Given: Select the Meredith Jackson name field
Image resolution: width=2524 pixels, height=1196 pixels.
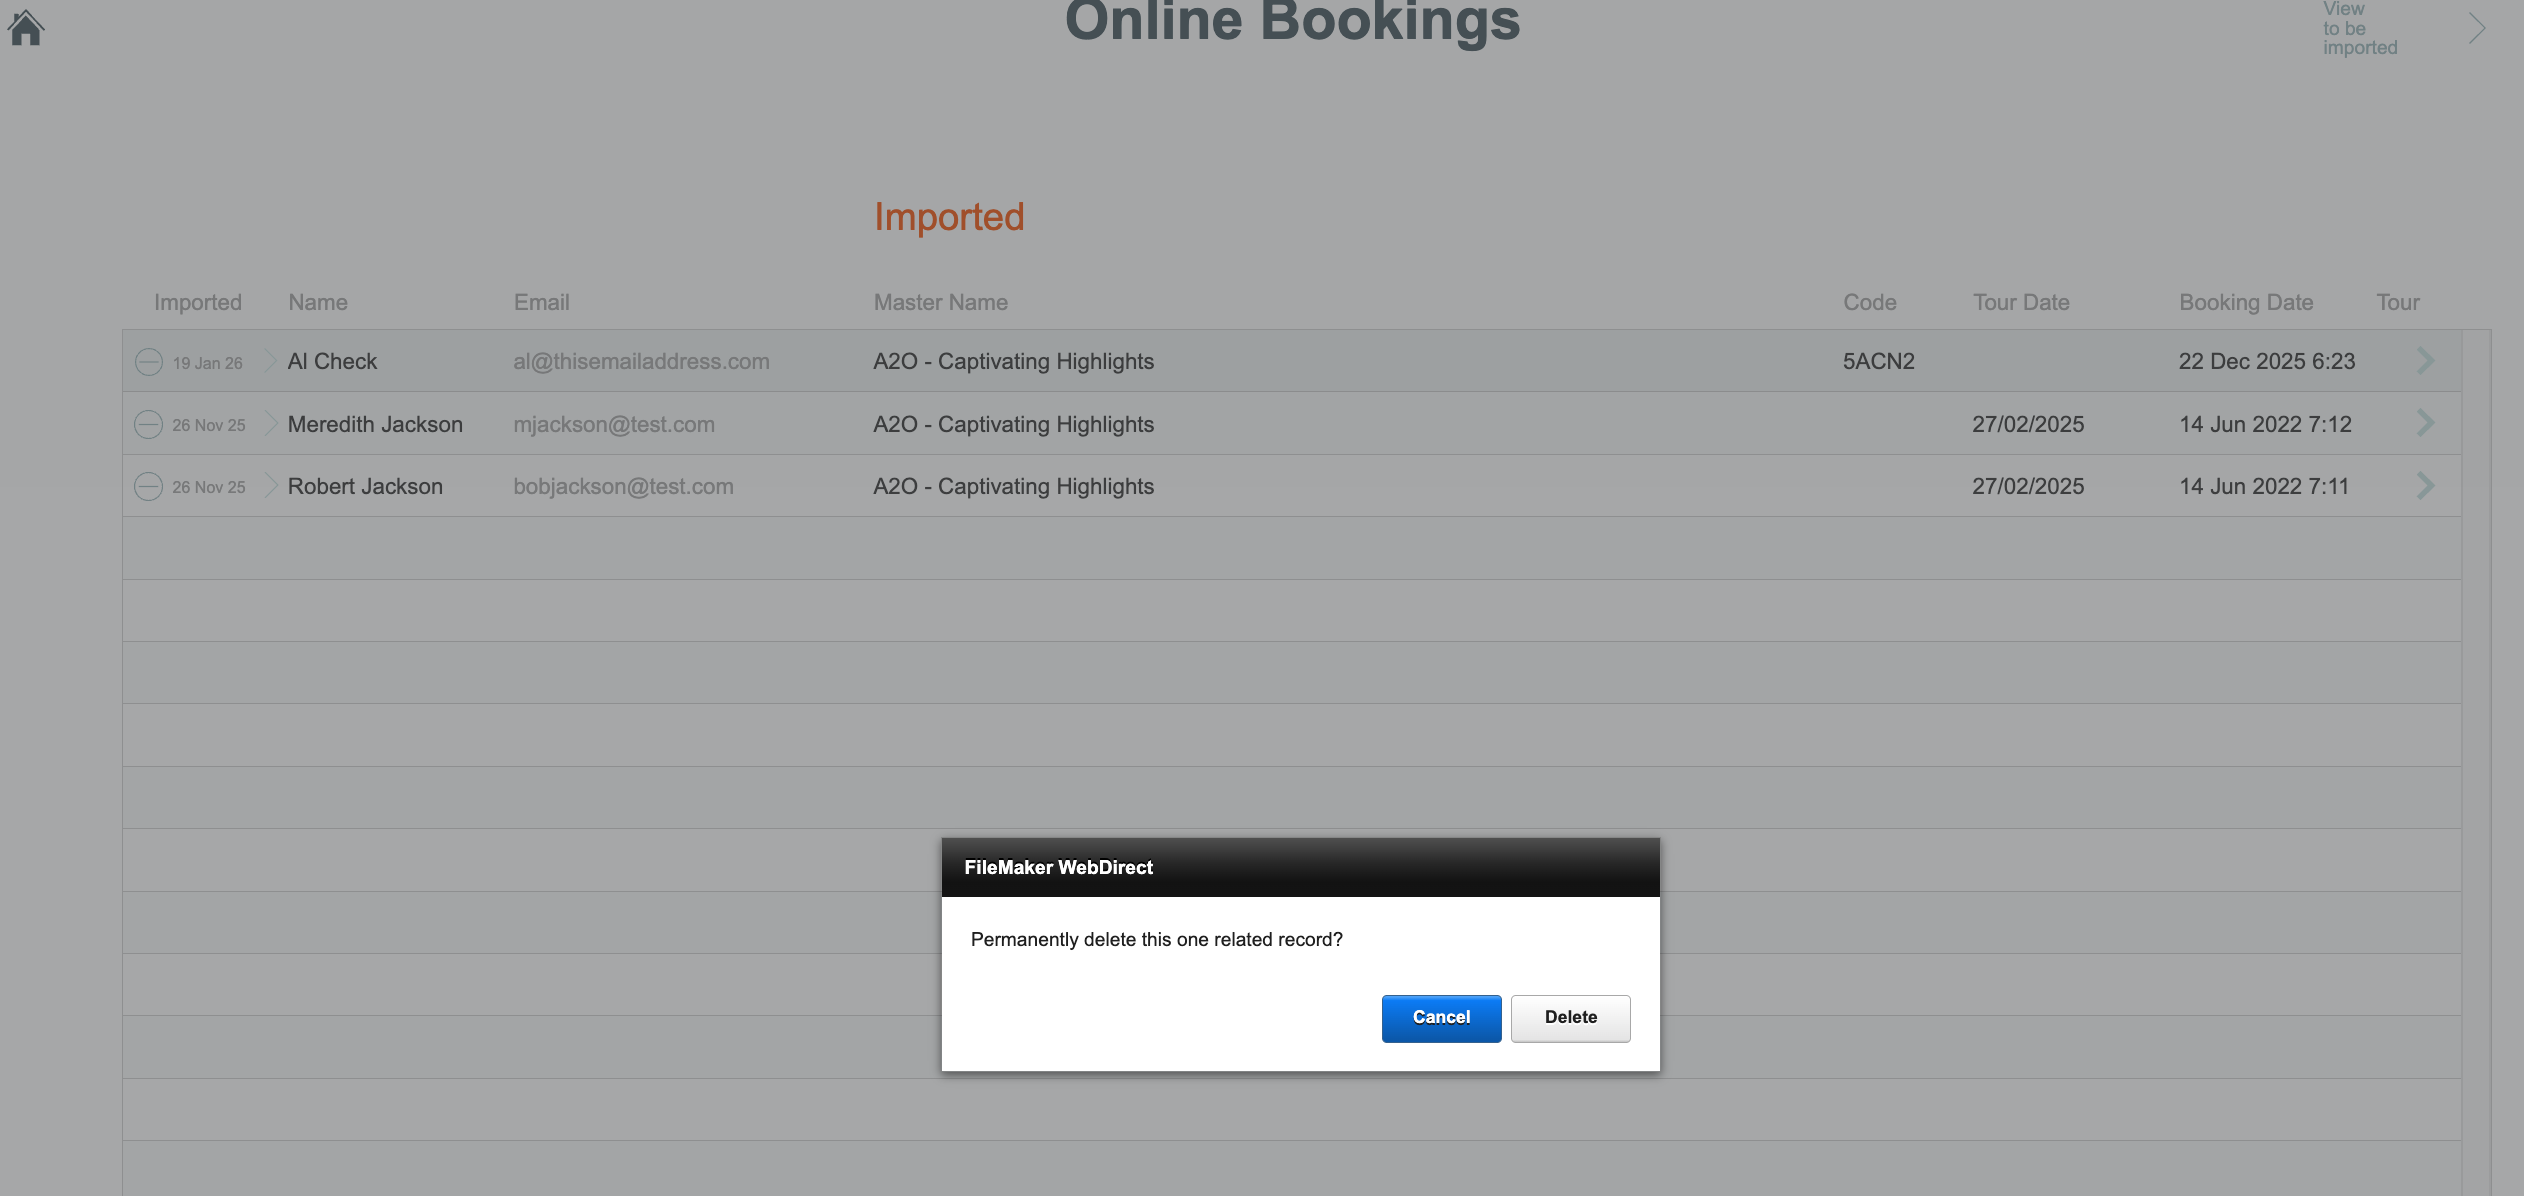Looking at the screenshot, I should tap(375, 424).
